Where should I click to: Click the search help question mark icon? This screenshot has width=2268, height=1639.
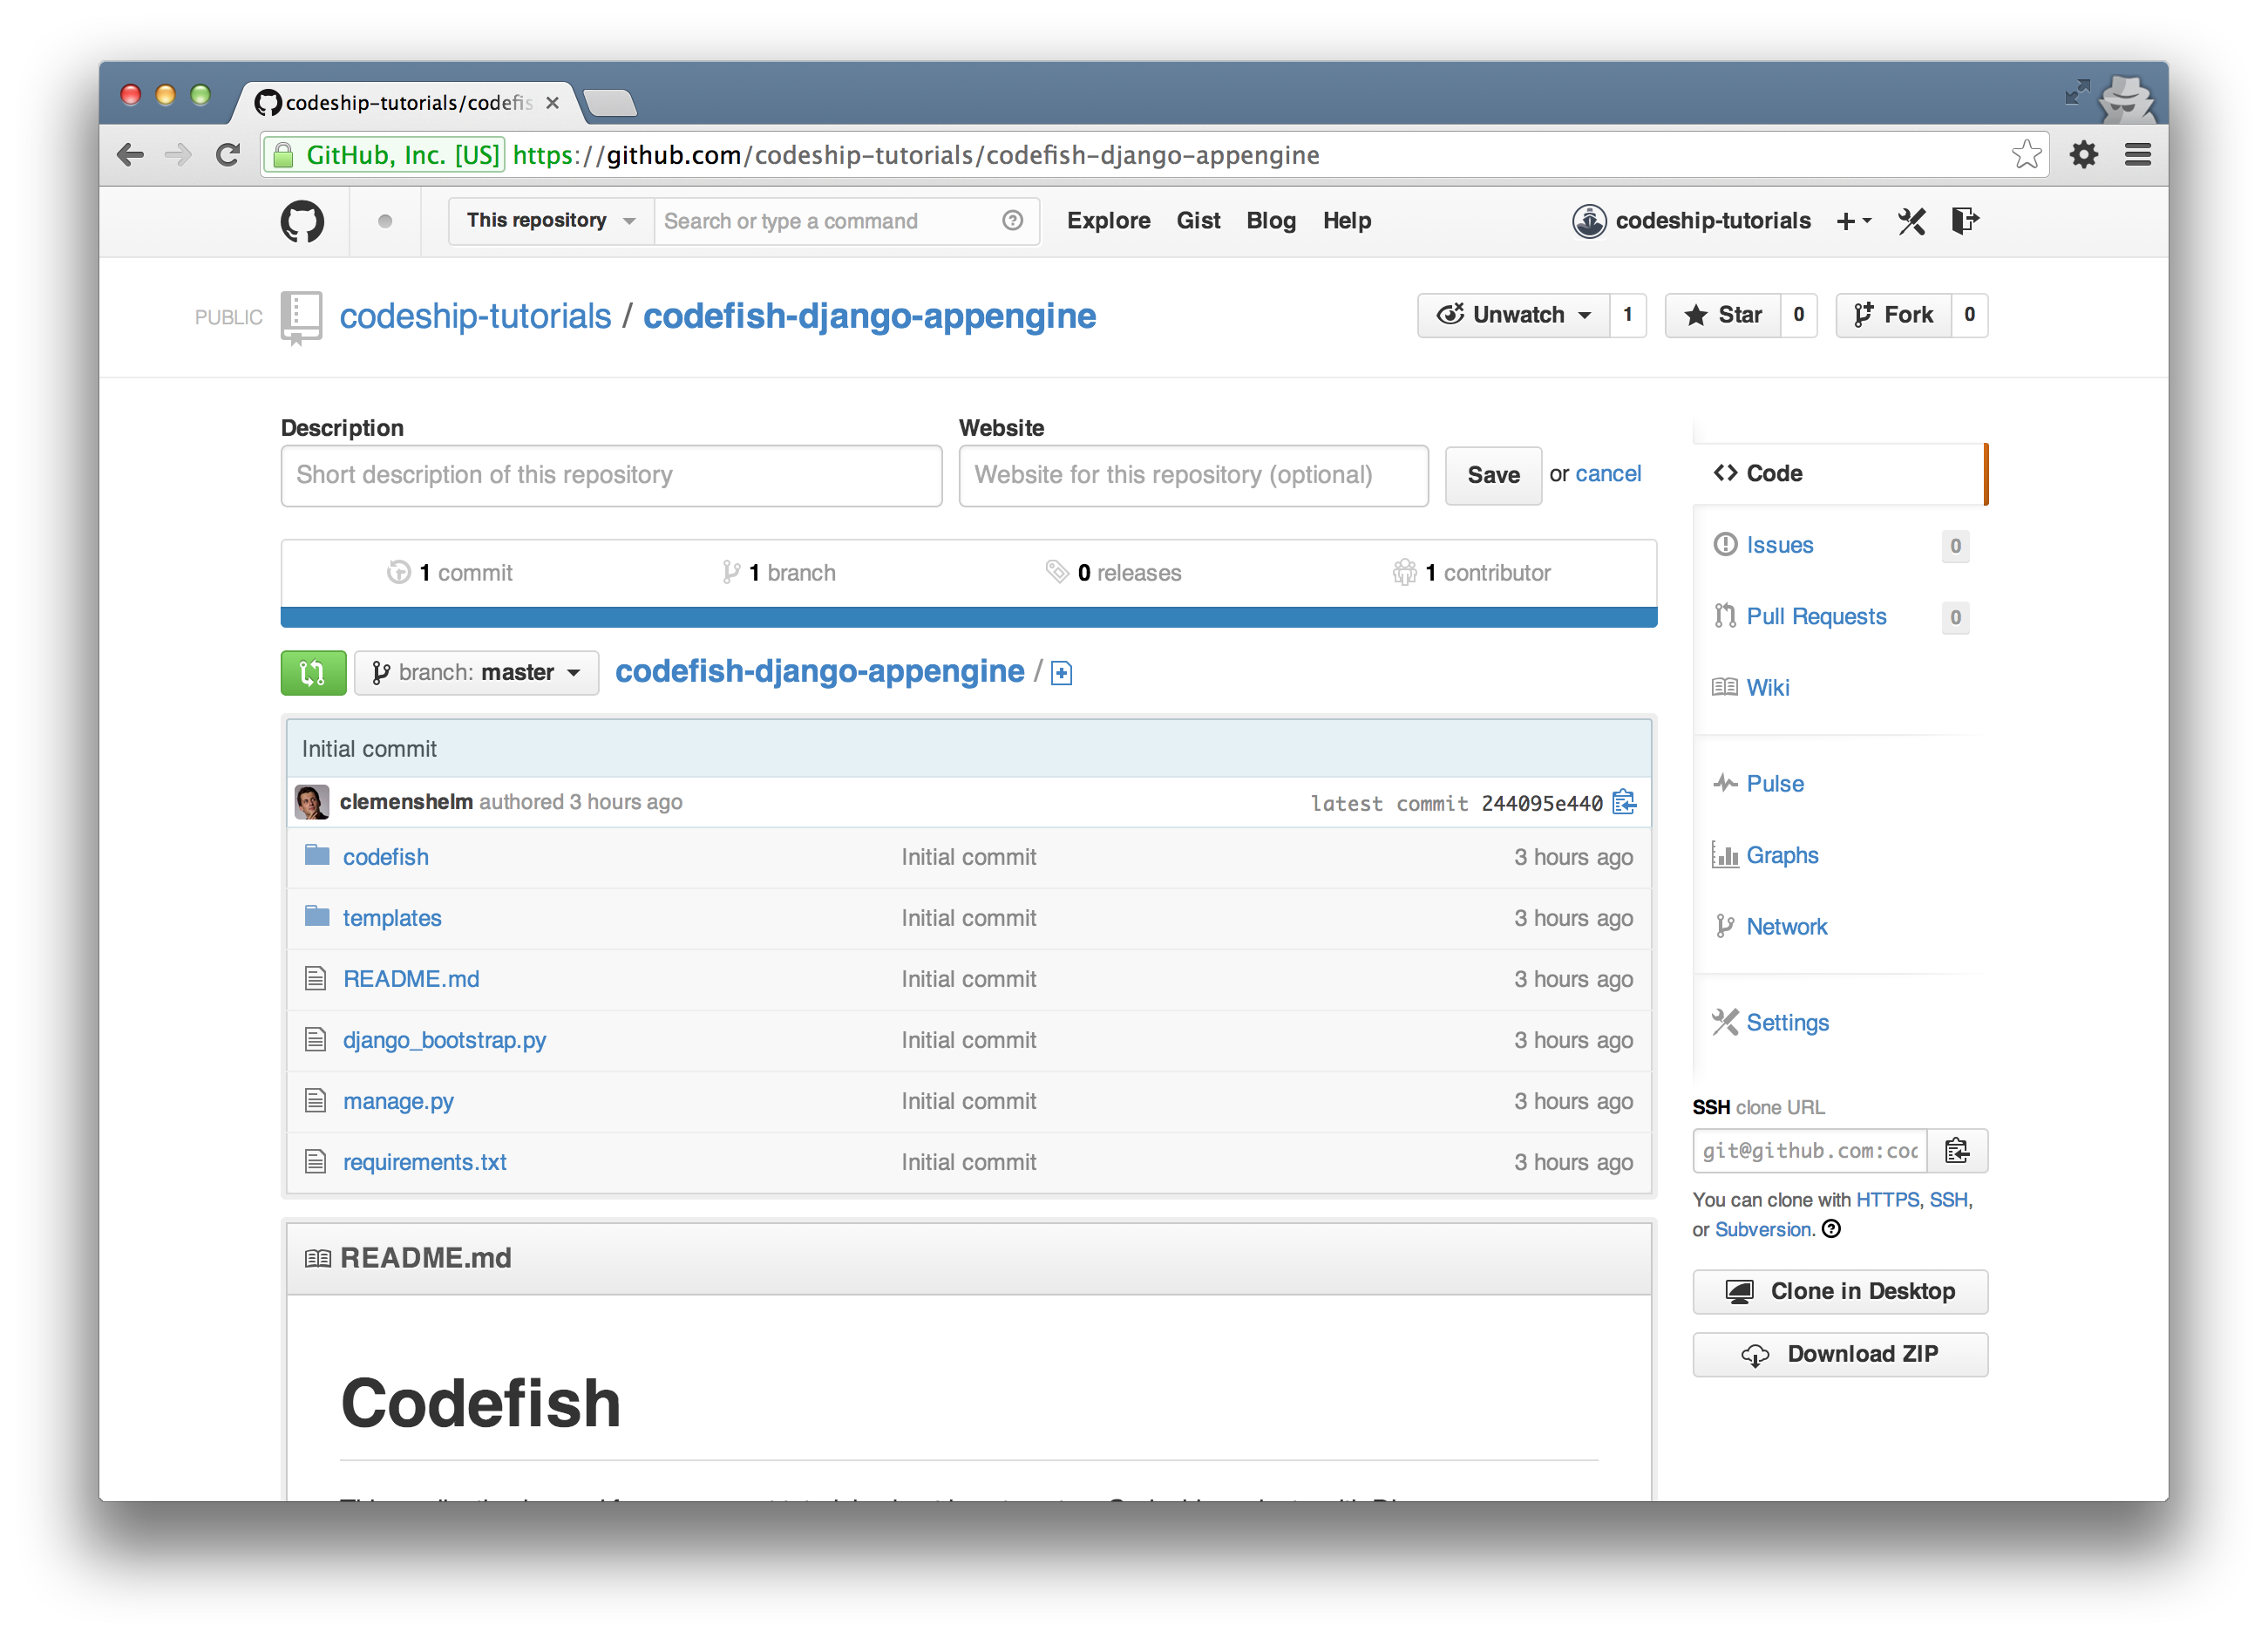[x=1012, y=221]
